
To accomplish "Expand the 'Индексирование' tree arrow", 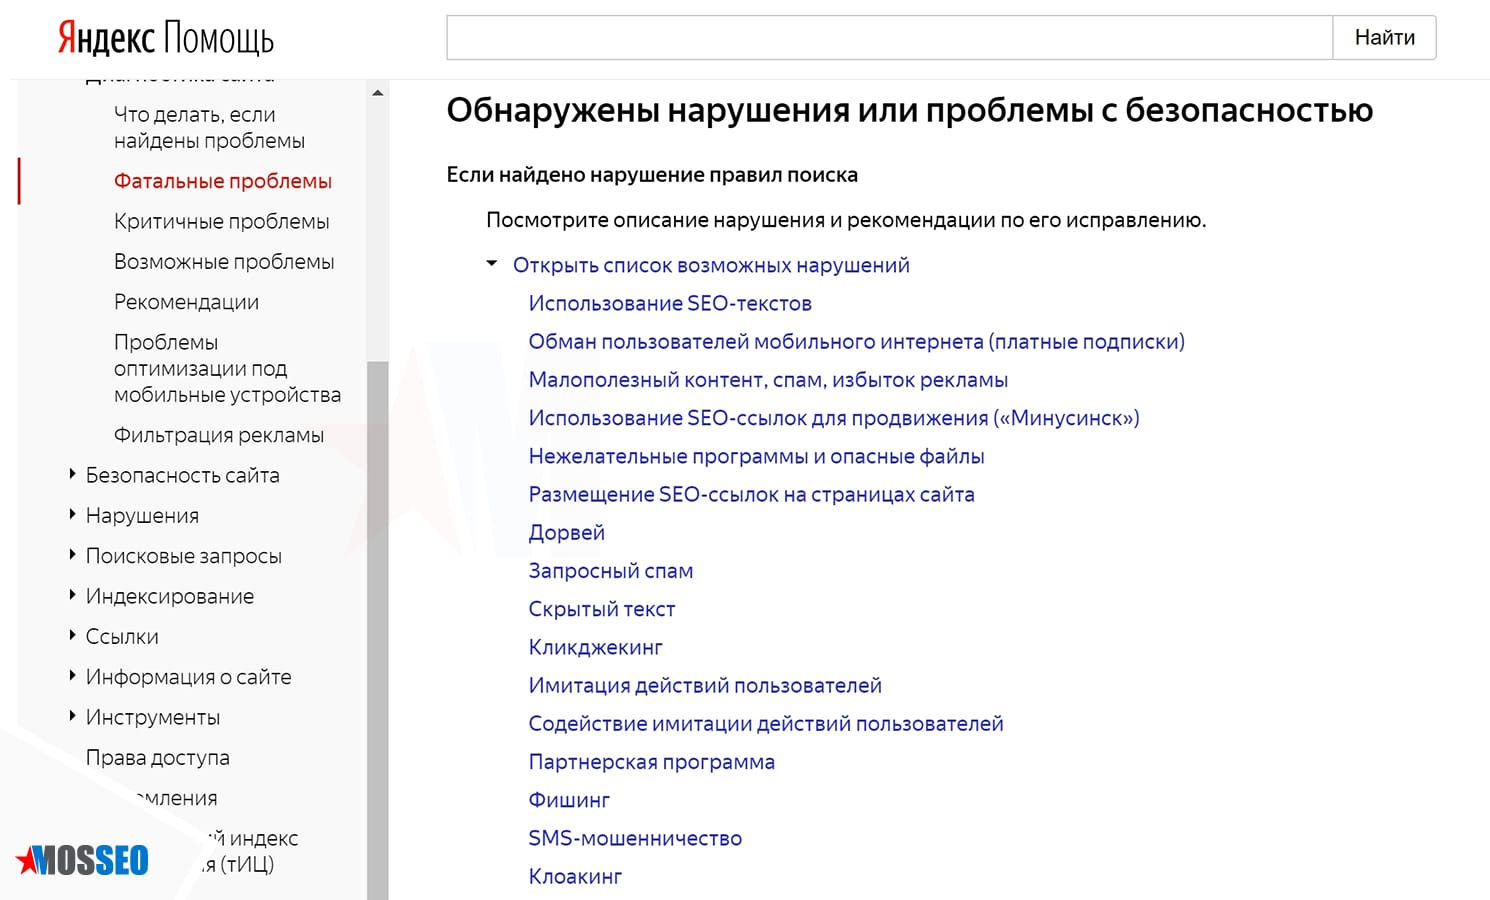I will 72,595.
